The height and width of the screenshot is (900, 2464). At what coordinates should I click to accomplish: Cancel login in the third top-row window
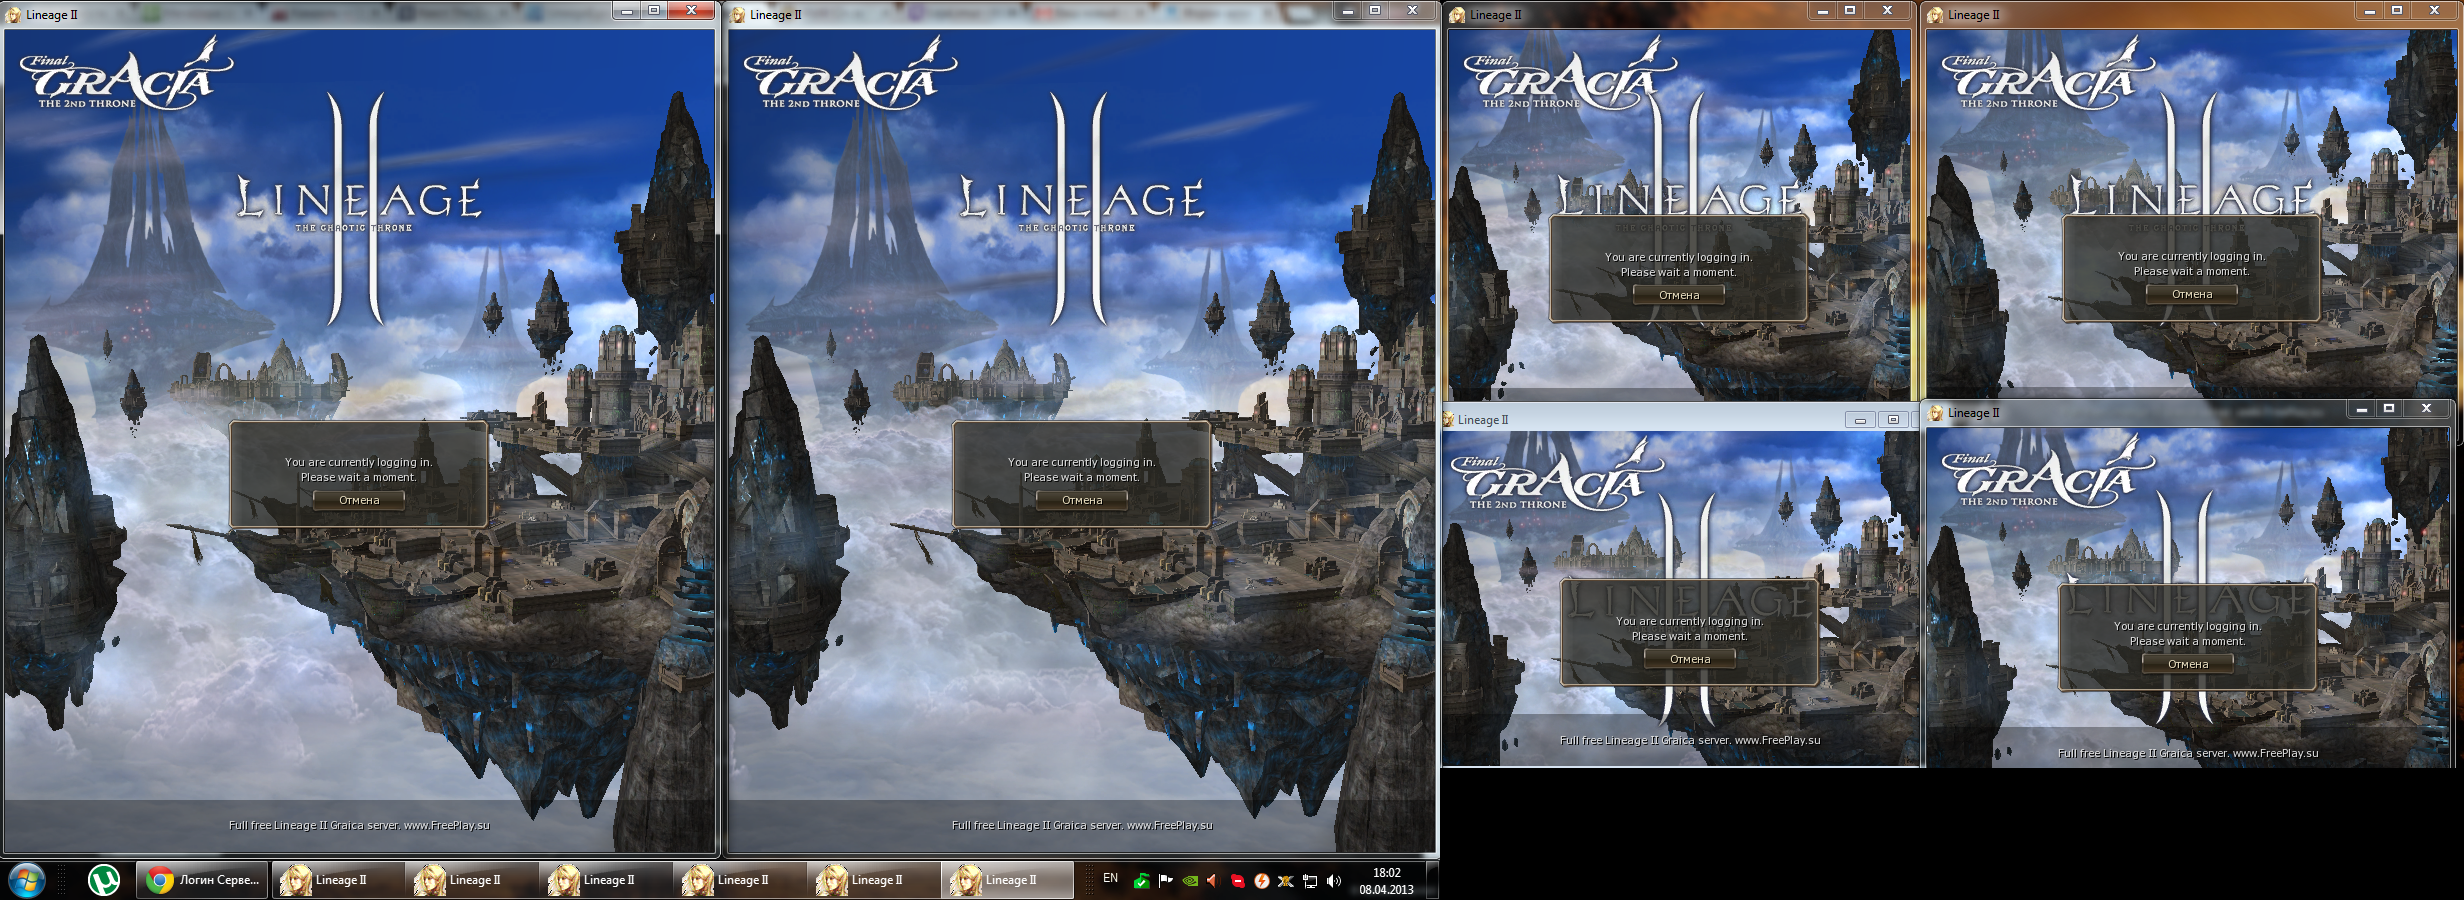(1679, 295)
